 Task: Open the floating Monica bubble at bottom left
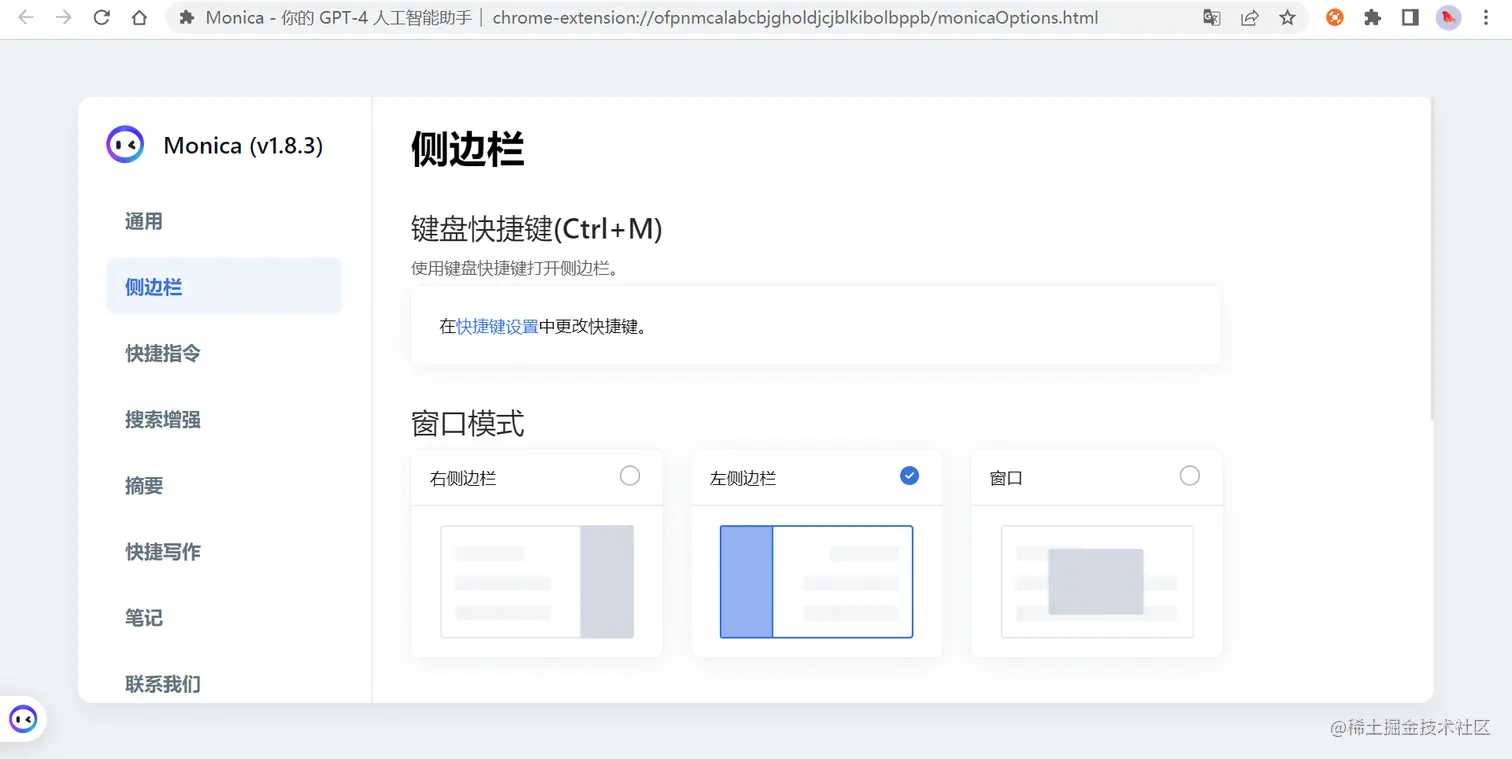tap(23, 718)
